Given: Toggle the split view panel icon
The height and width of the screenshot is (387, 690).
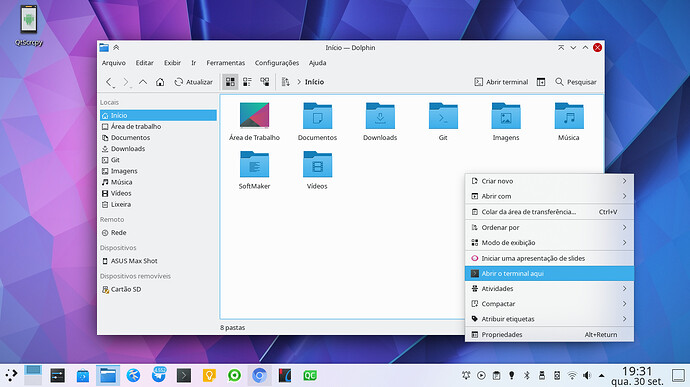Looking at the screenshot, I should click(541, 82).
